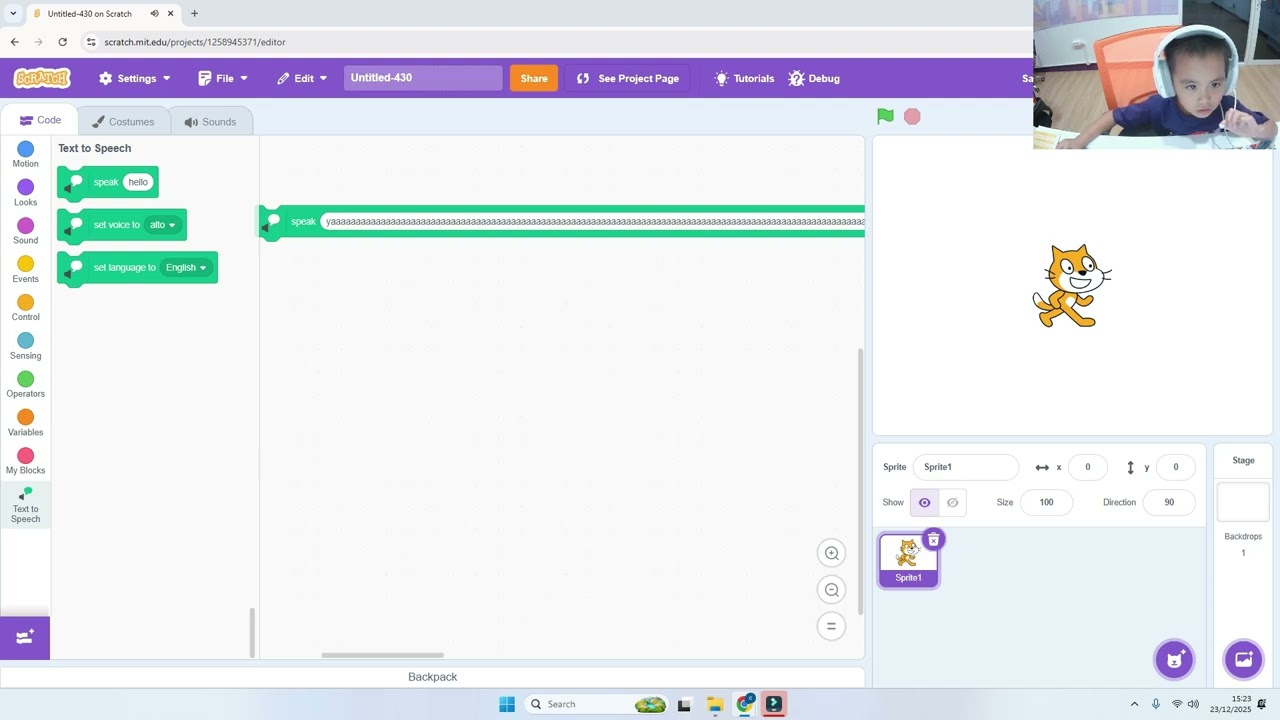Select the Events block category

(25, 270)
